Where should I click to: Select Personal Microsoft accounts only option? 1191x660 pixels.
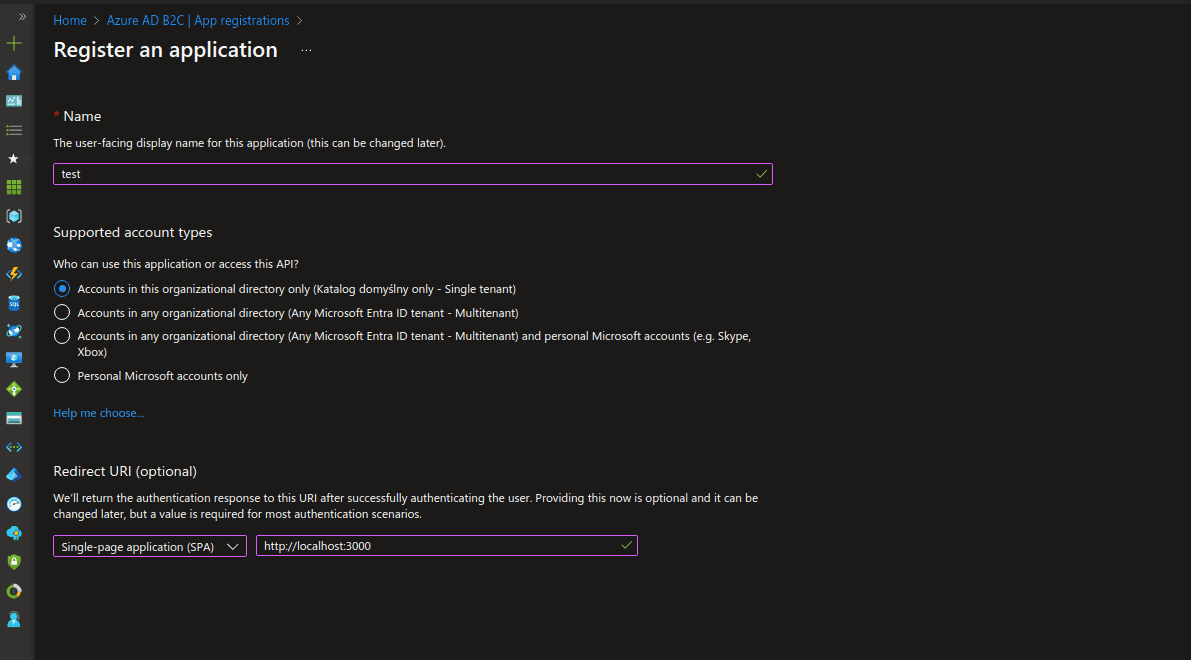tap(62, 376)
